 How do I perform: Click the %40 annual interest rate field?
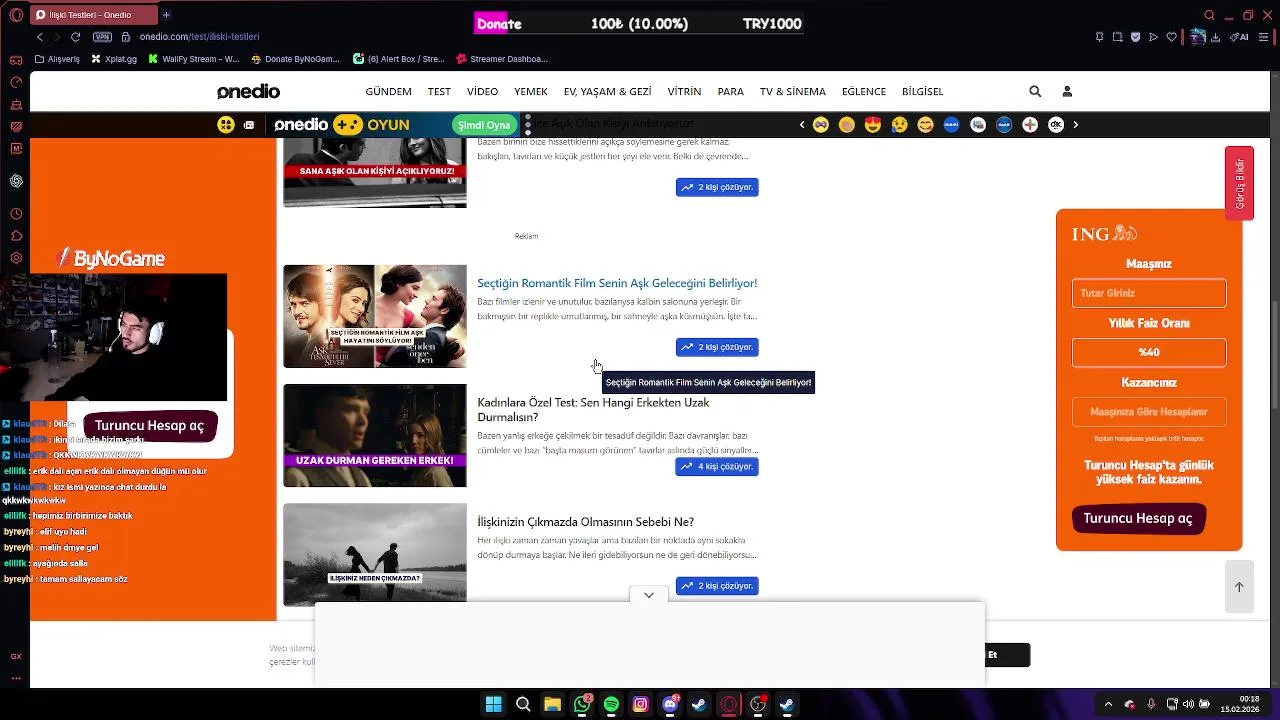1149,352
